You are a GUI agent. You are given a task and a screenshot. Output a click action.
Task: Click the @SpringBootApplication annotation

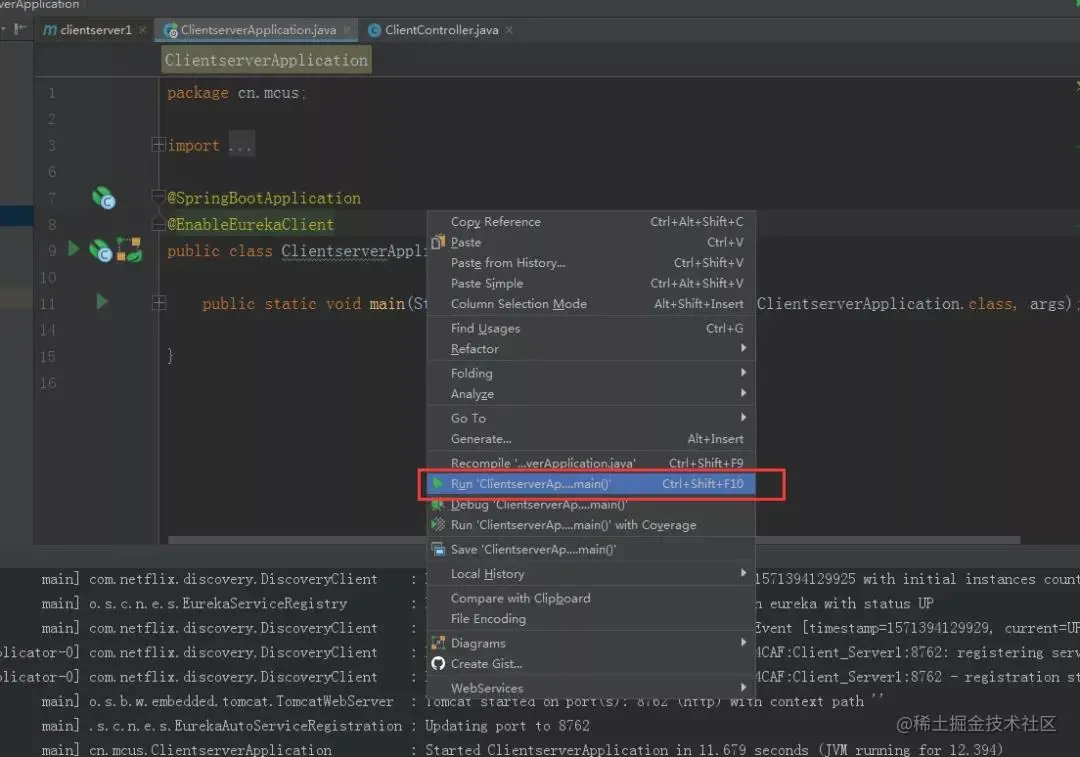point(264,198)
